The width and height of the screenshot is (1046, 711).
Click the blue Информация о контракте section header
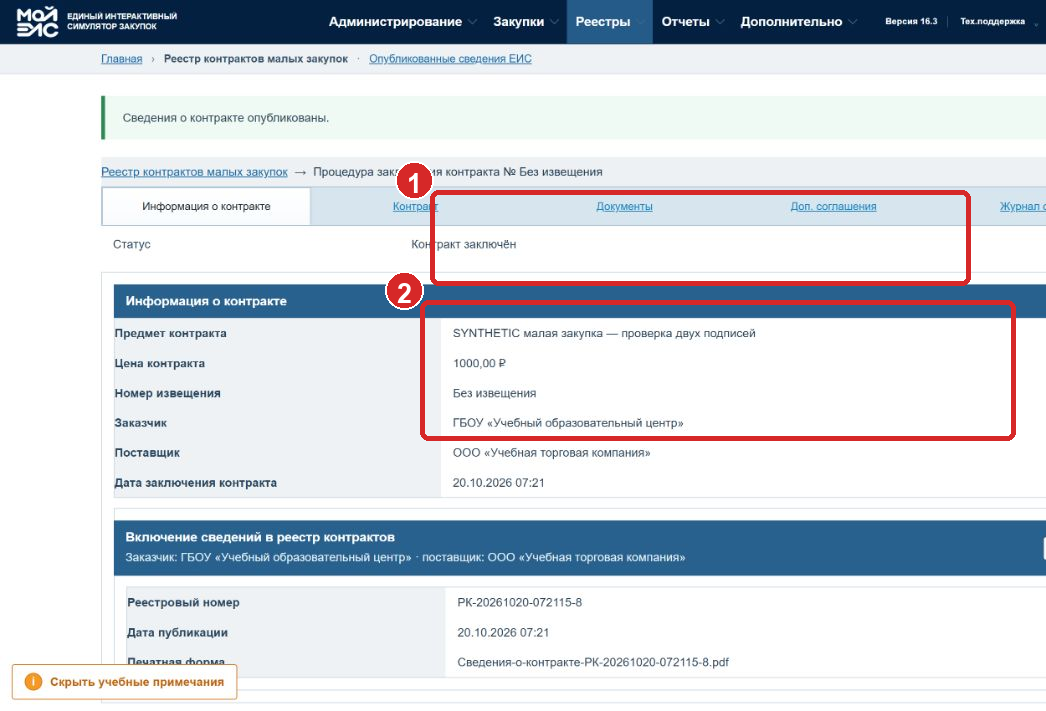tap(580, 301)
